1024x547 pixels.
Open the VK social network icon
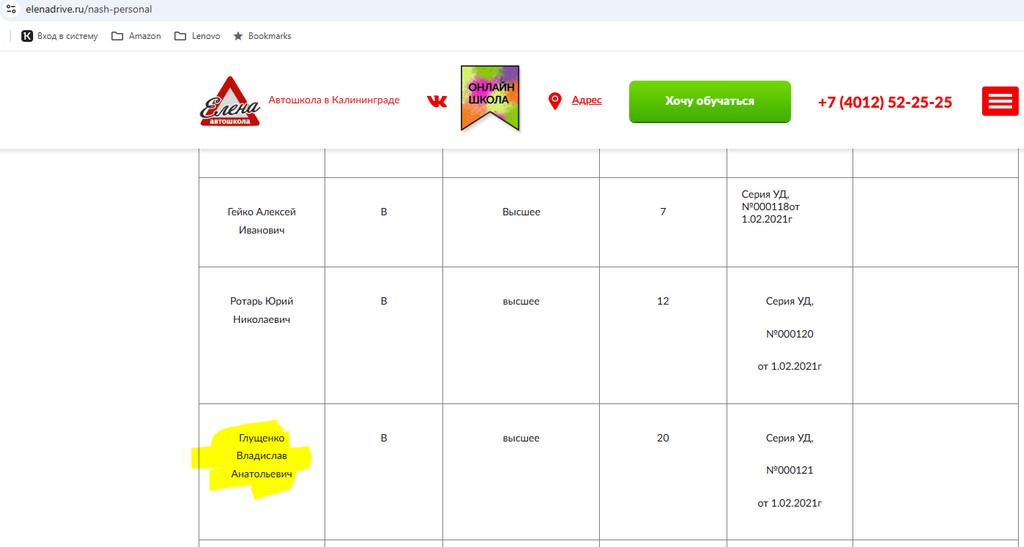(437, 101)
